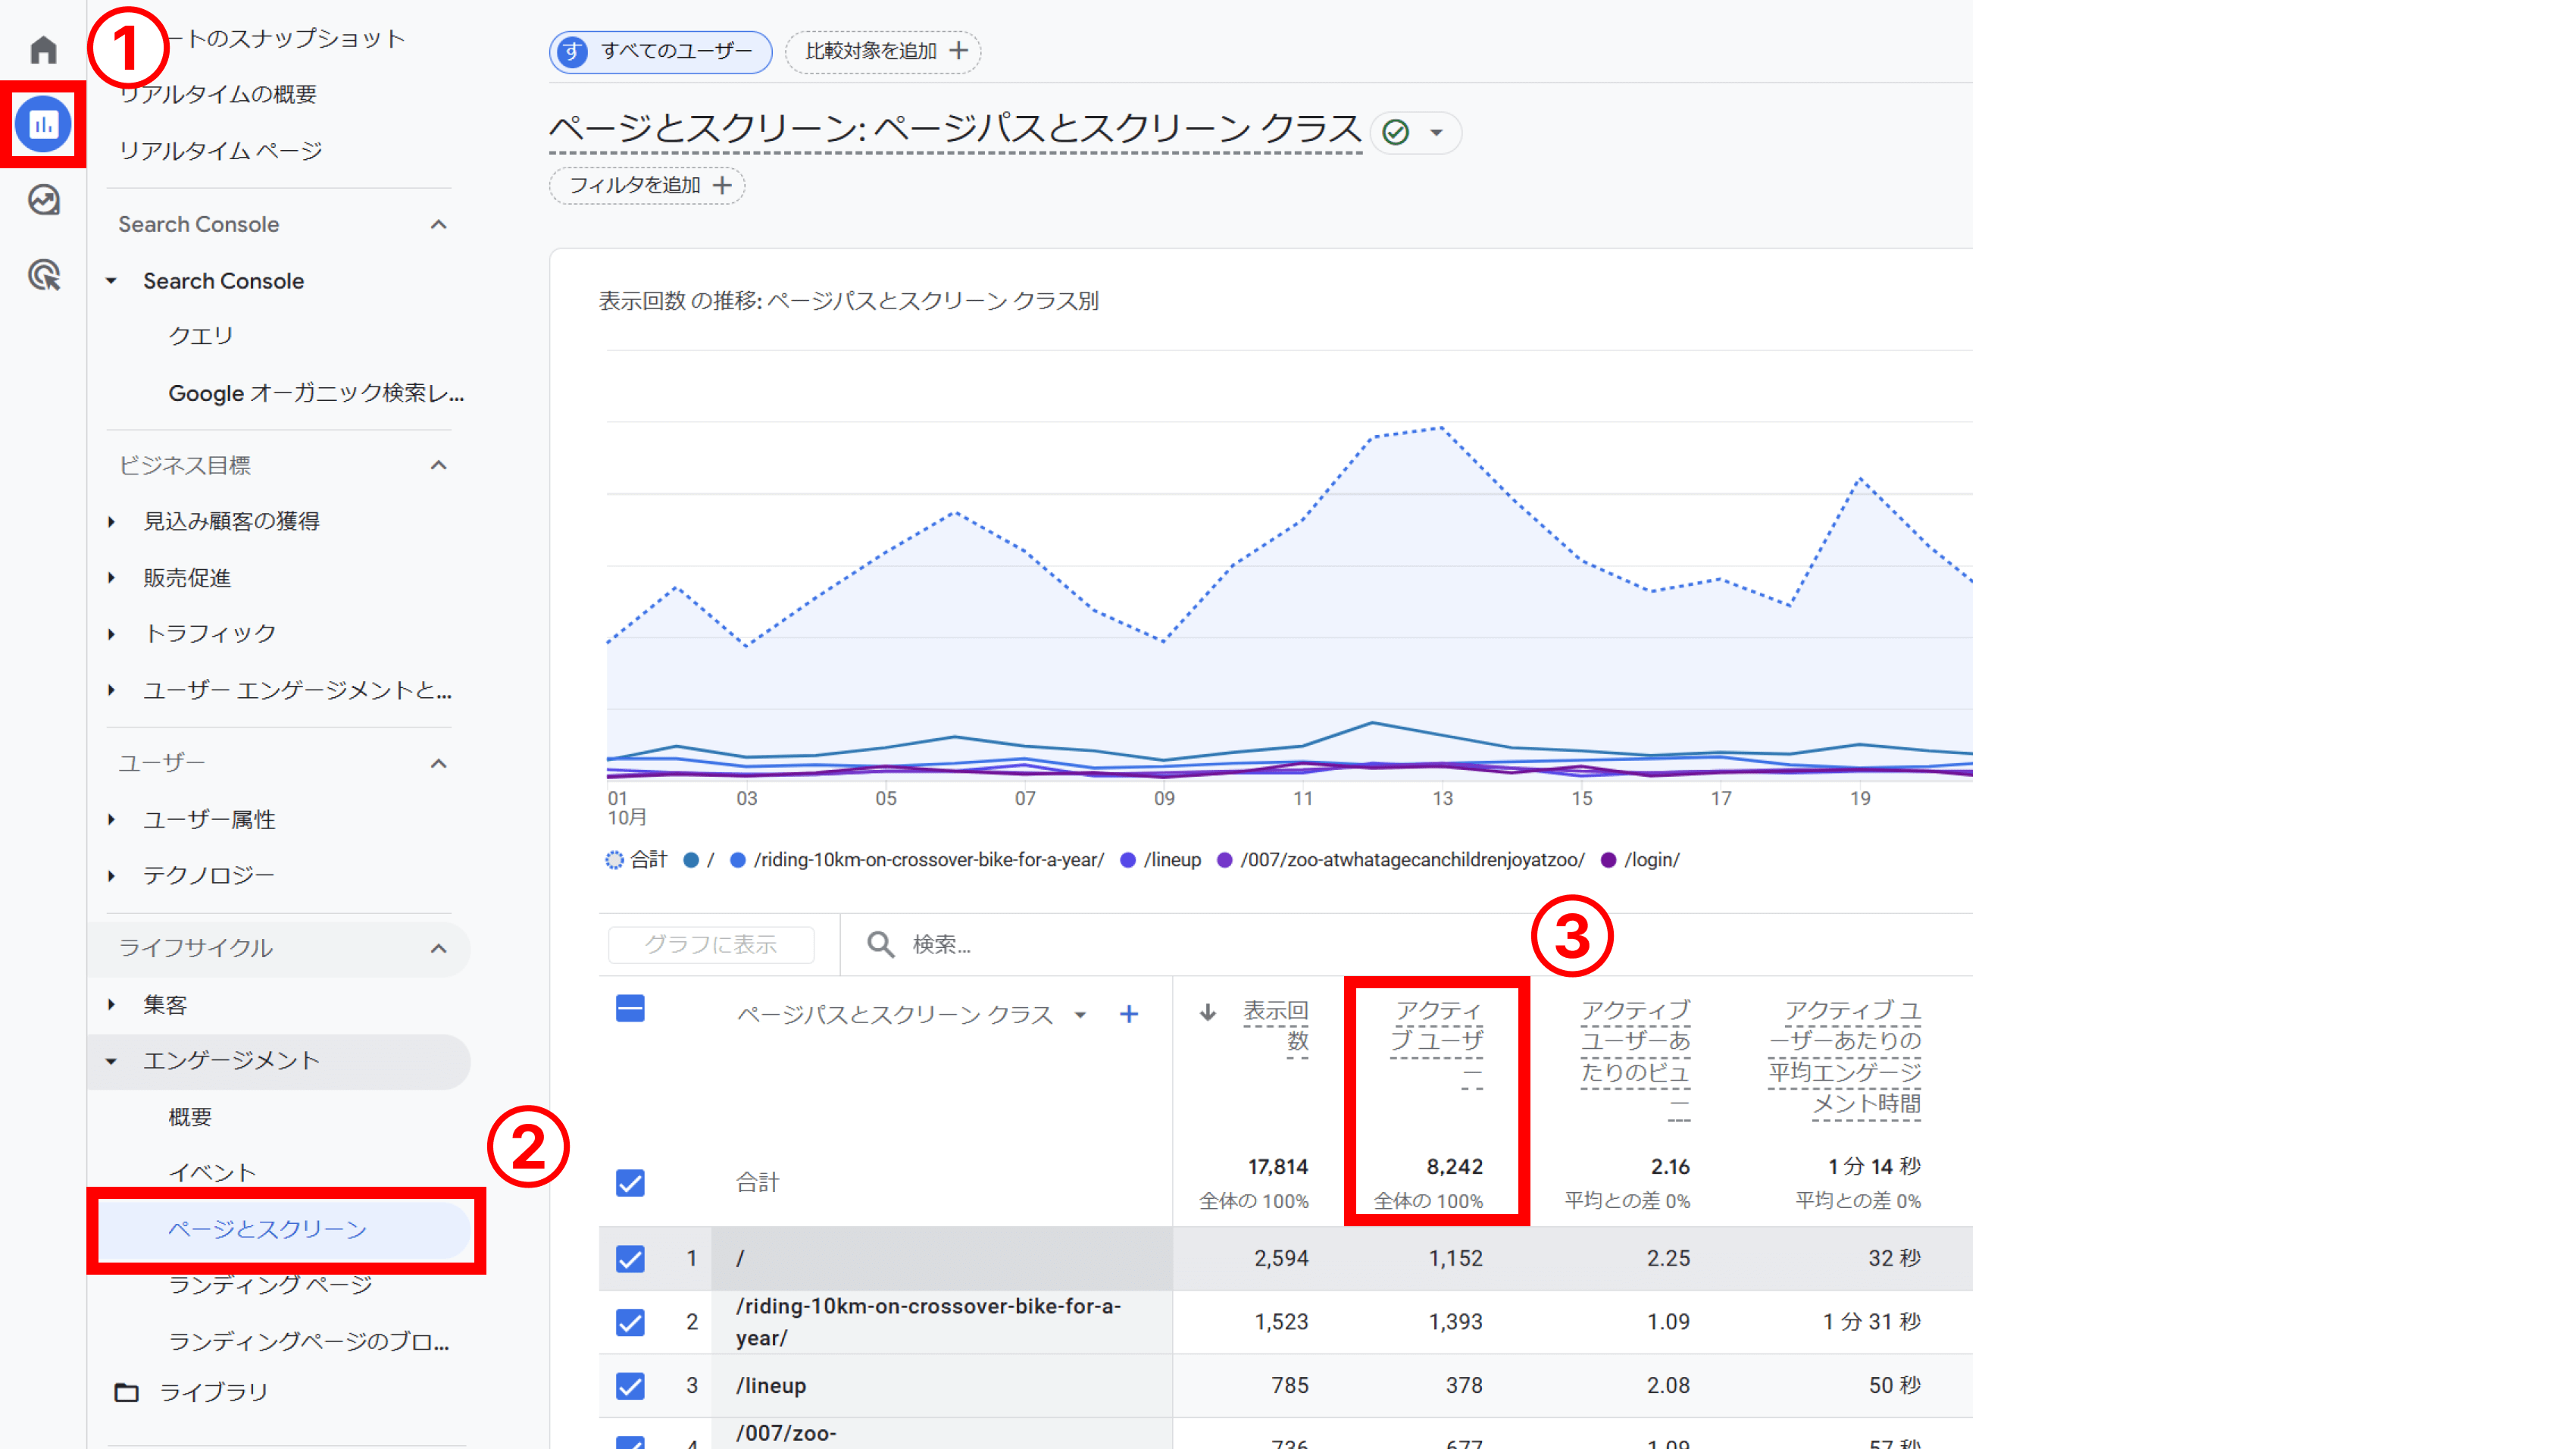2576x1449 pixels.
Task: Click the Explore (magnifying glass) icon
Action: pos(44,198)
